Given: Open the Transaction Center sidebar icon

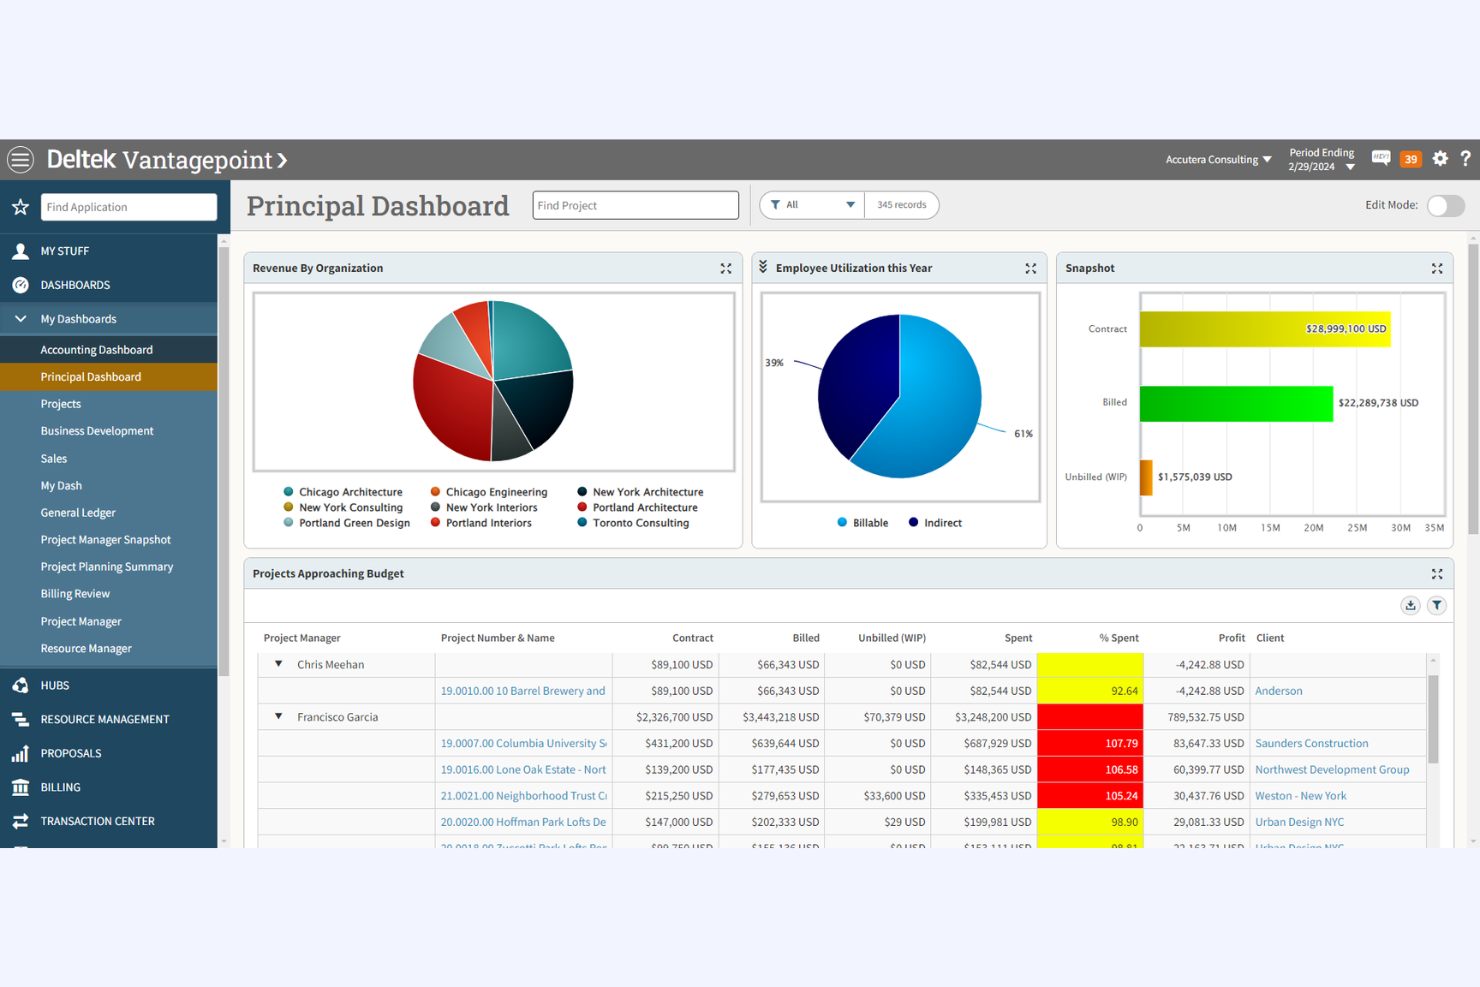Looking at the screenshot, I should pos(20,820).
